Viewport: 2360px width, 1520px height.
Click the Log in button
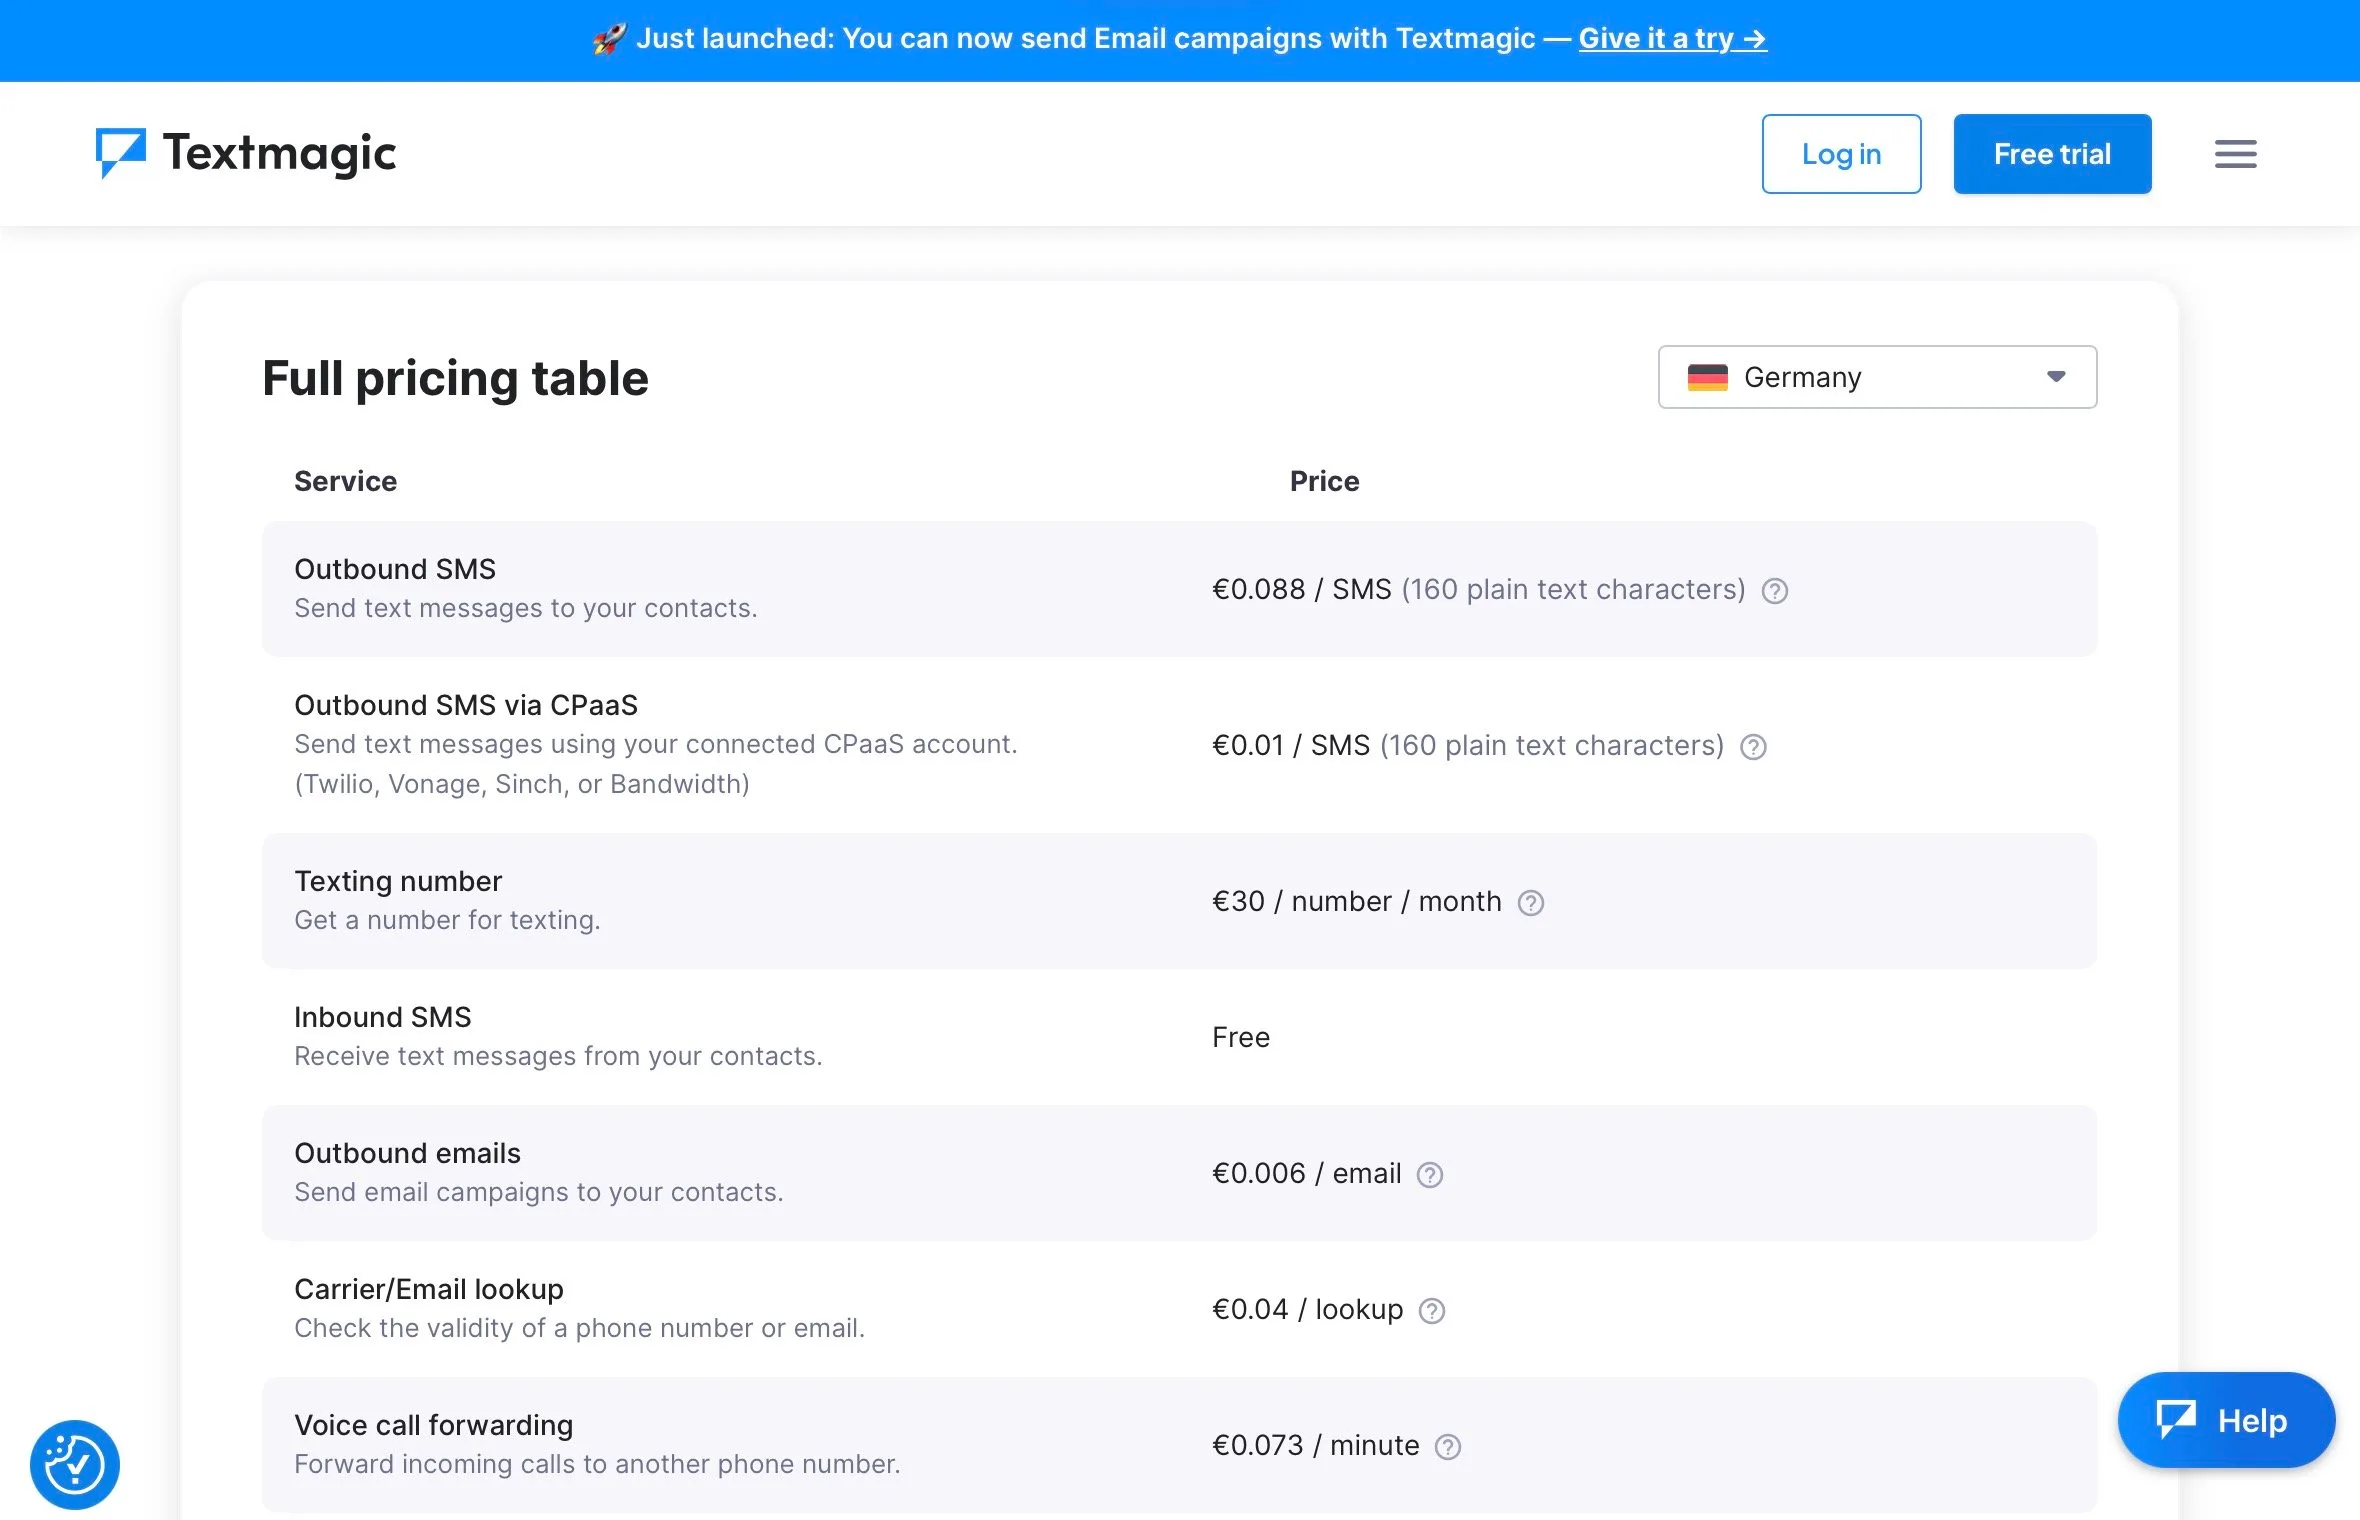tap(1841, 154)
